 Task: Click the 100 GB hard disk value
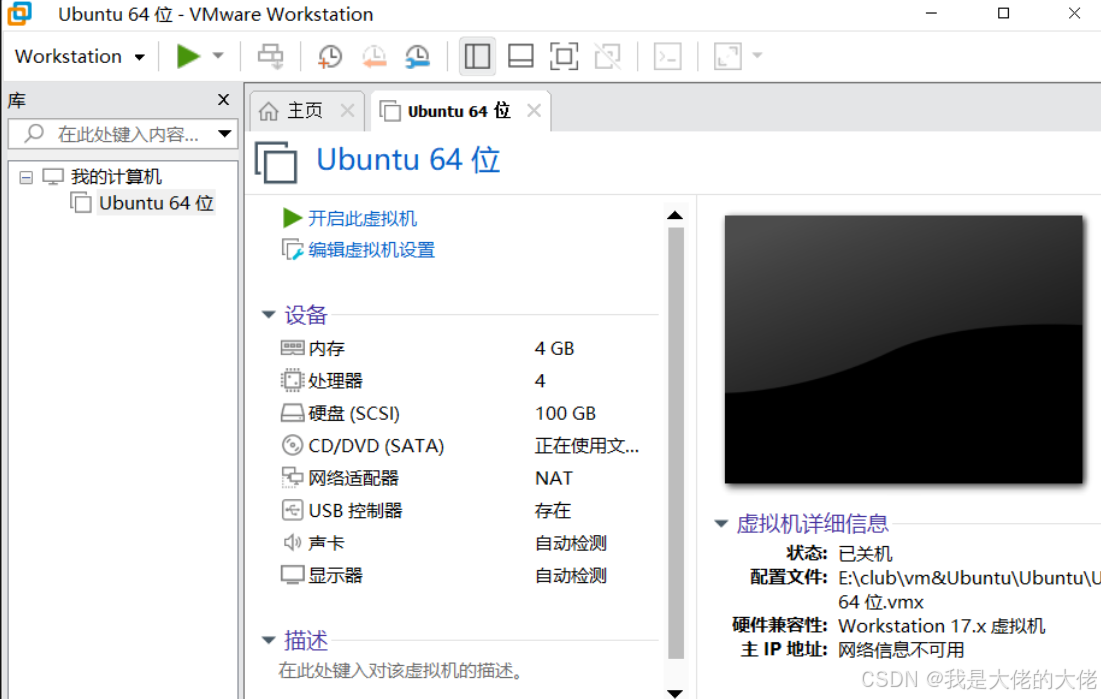point(565,413)
